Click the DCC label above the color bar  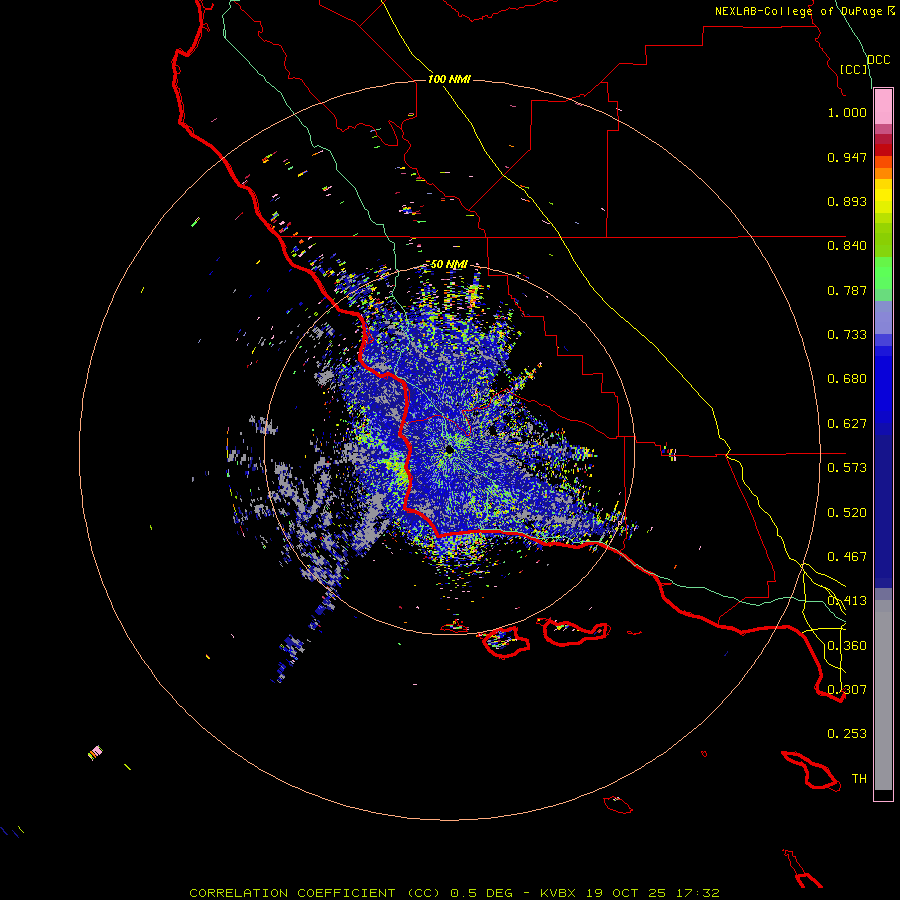click(x=879, y=60)
